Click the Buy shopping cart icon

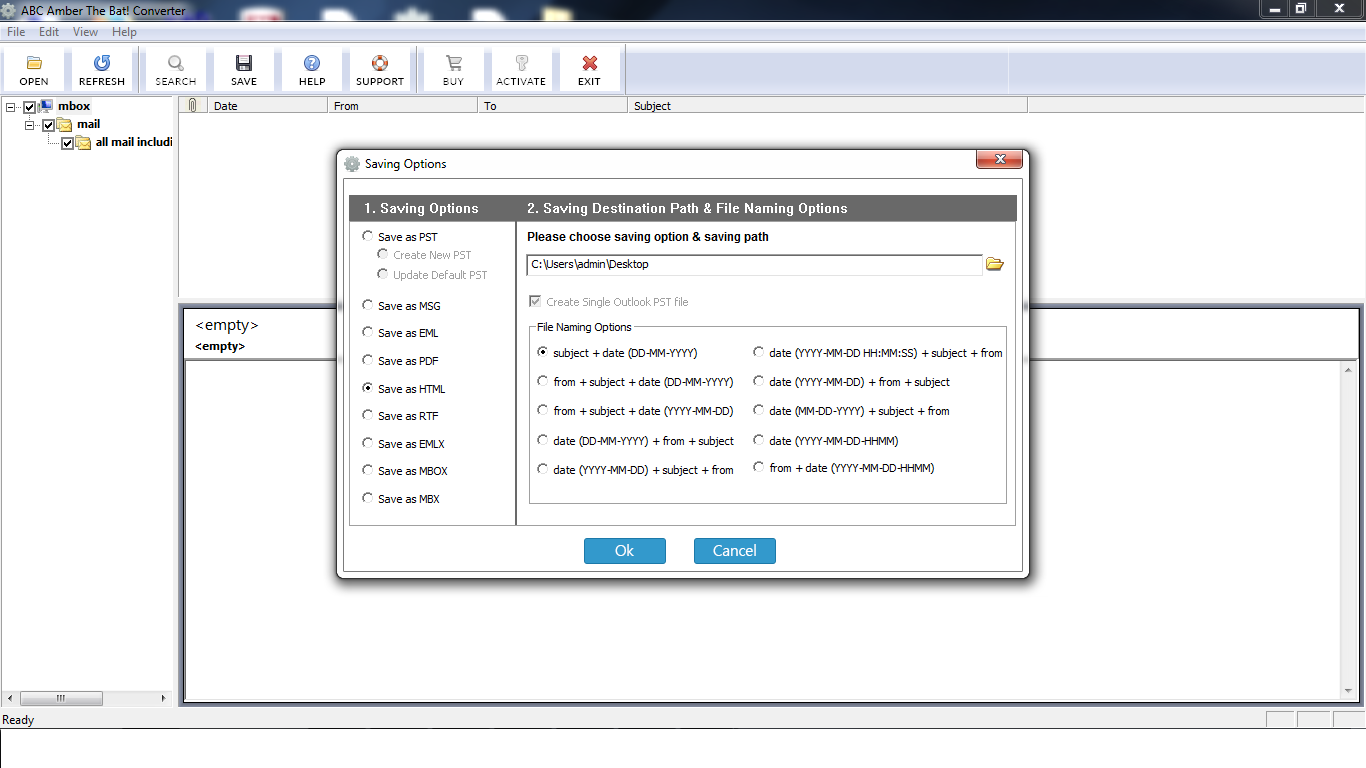click(454, 63)
